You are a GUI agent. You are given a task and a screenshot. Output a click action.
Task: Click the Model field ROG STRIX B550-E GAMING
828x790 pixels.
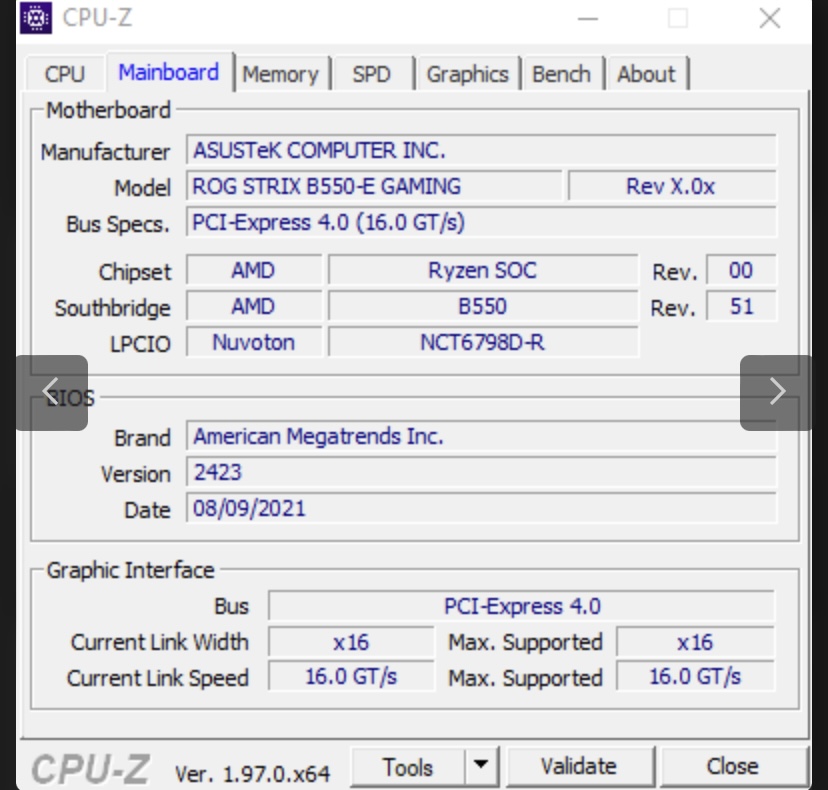pyautogui.click(x=374, y=186)
